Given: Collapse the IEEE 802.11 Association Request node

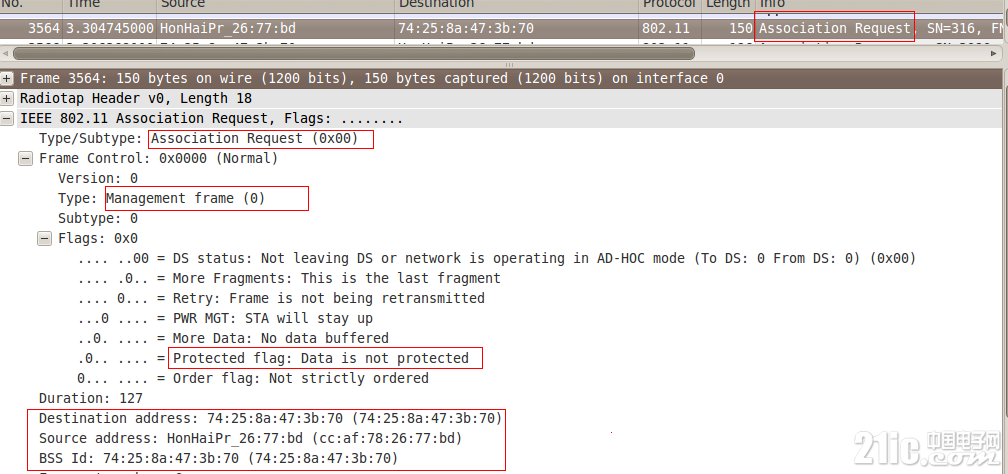Looking at the screenshot, I should click(x=8, y=118).
